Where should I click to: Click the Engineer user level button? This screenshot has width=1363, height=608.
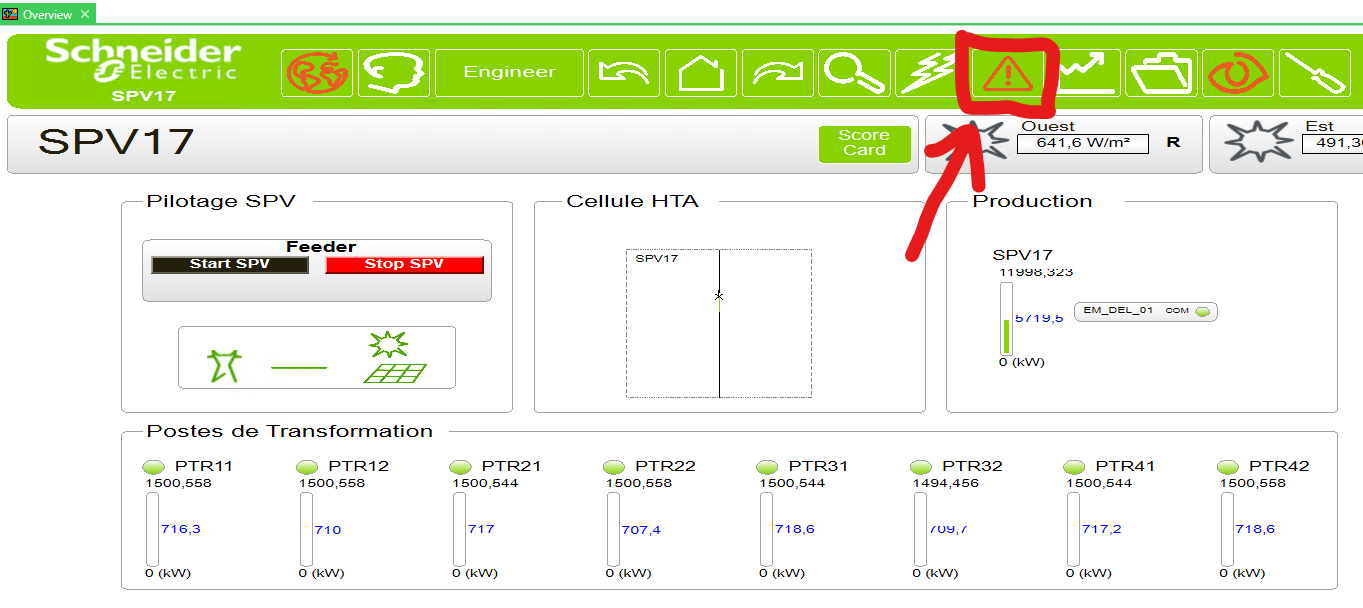point(509,73)
